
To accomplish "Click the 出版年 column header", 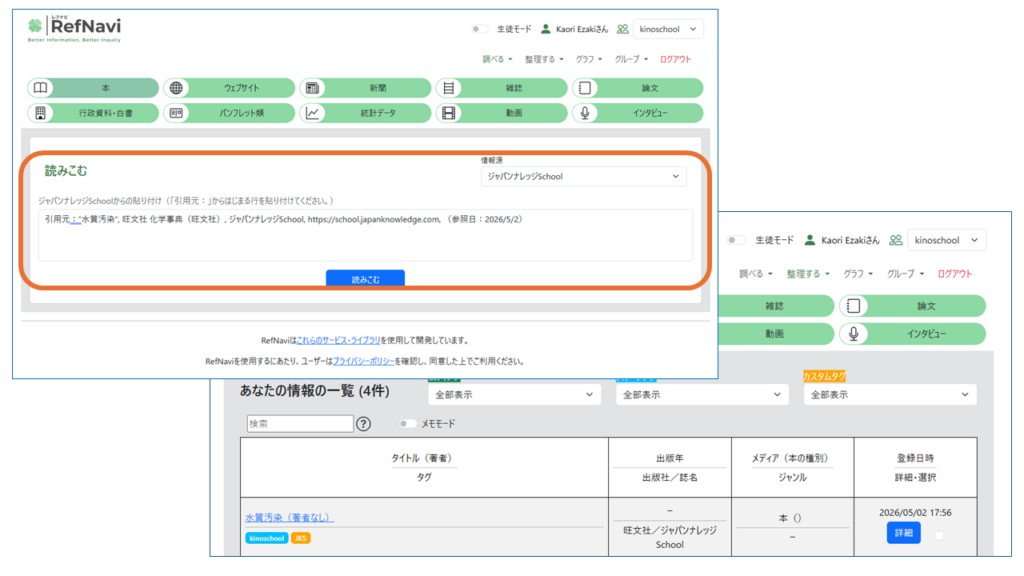I will (x=669, y=458).
